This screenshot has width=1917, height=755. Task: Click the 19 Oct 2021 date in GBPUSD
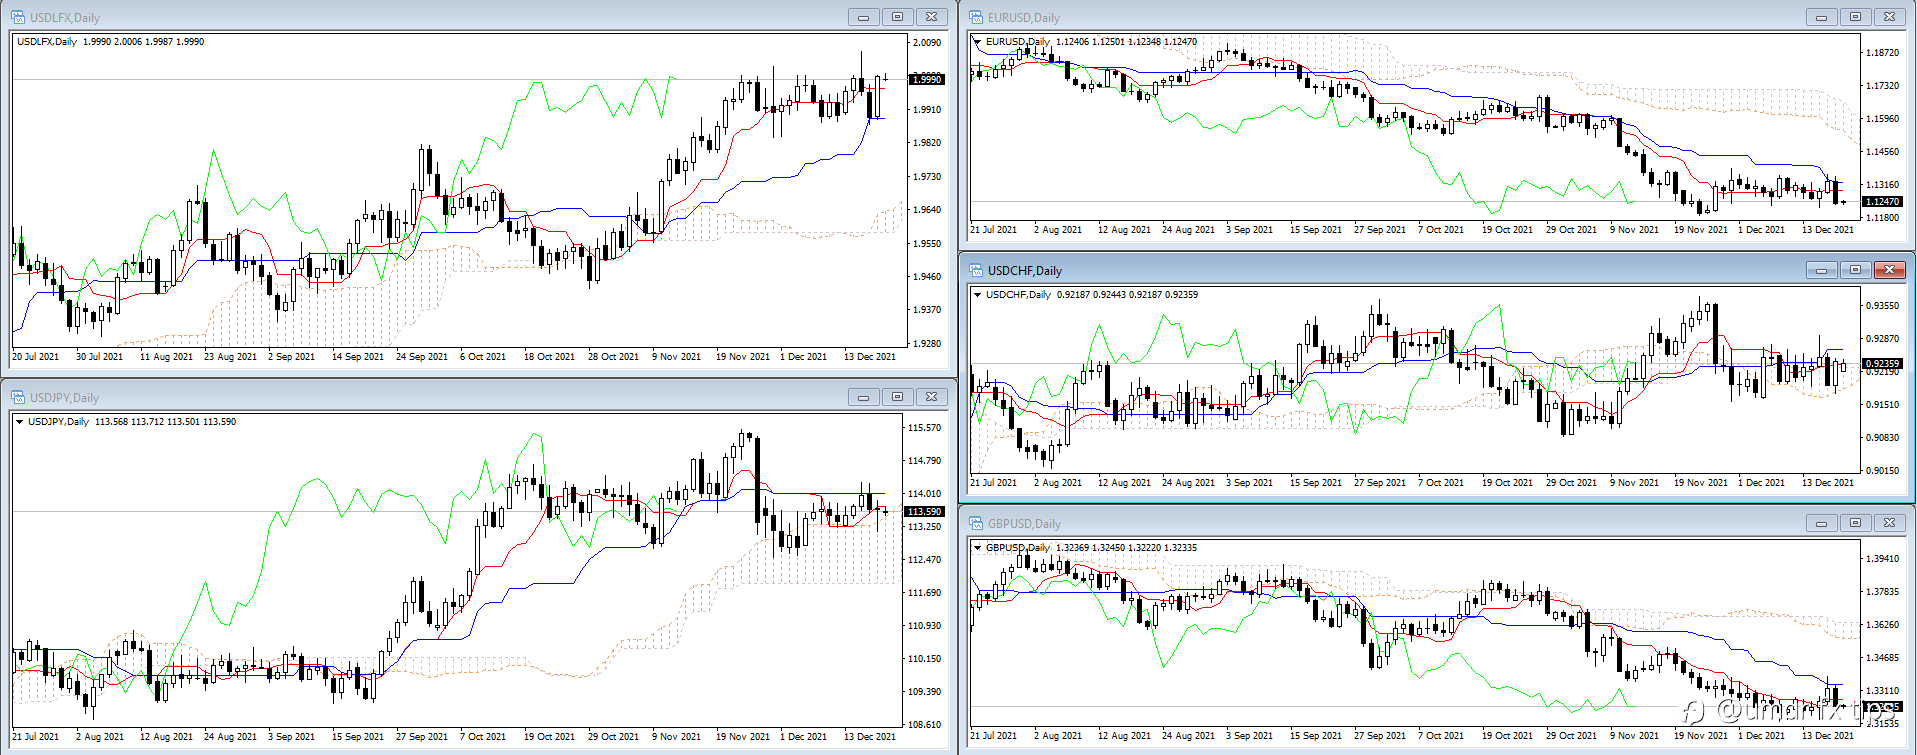click(1507, 735)
